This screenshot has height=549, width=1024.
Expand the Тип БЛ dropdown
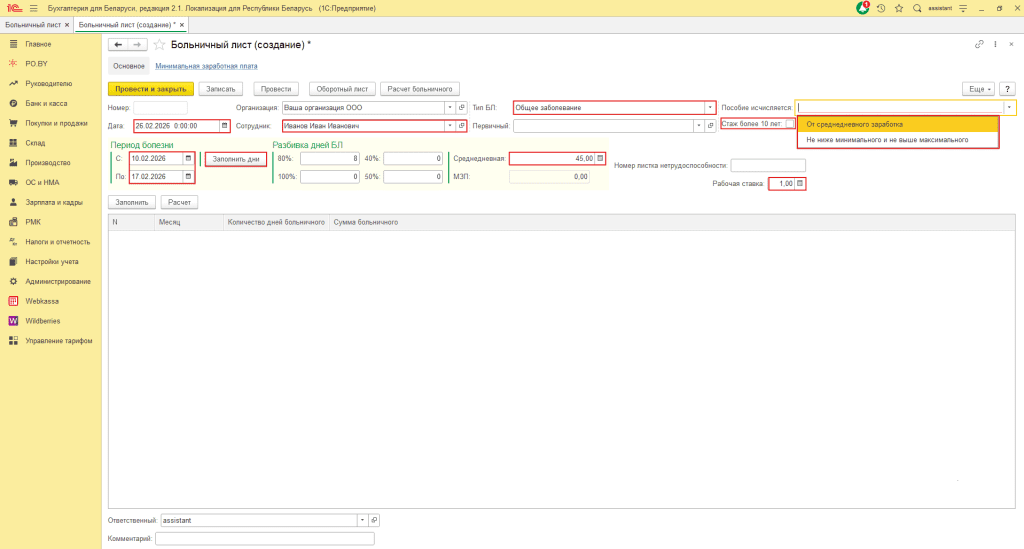point(710,107)
